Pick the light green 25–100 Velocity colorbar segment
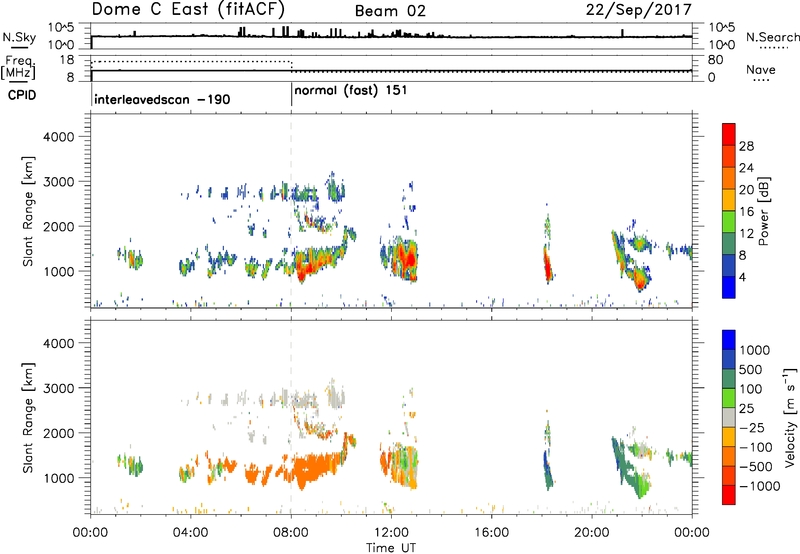800x554 pixels. point(729,398)
